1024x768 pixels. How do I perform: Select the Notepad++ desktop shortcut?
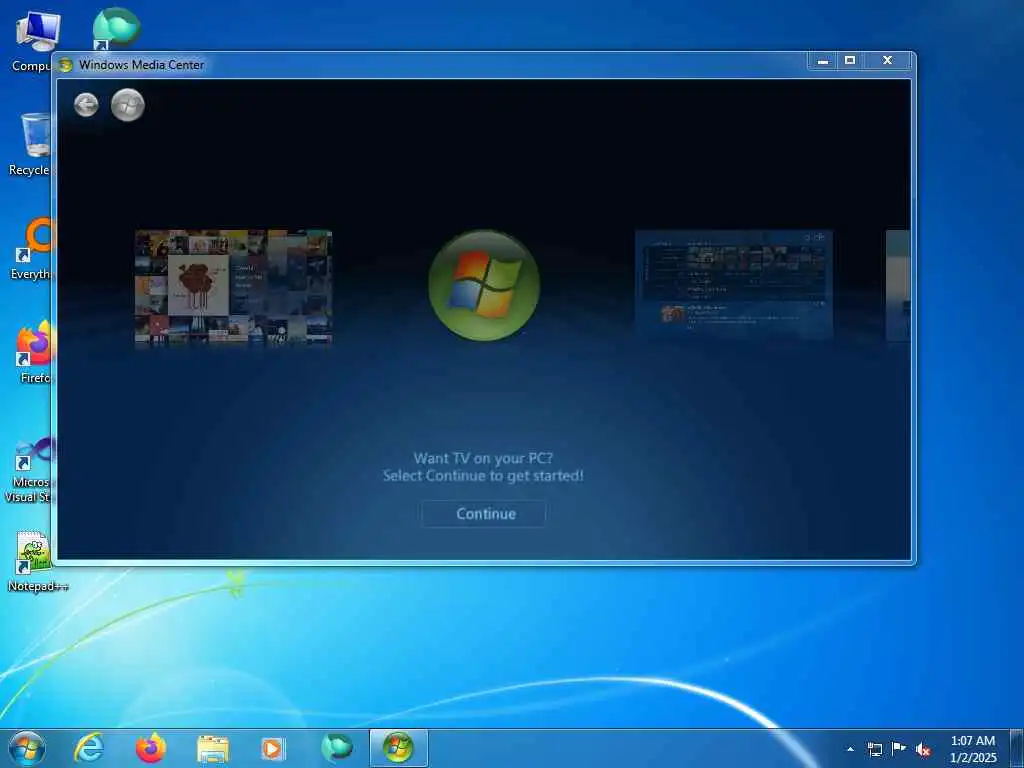coord(37,560)
